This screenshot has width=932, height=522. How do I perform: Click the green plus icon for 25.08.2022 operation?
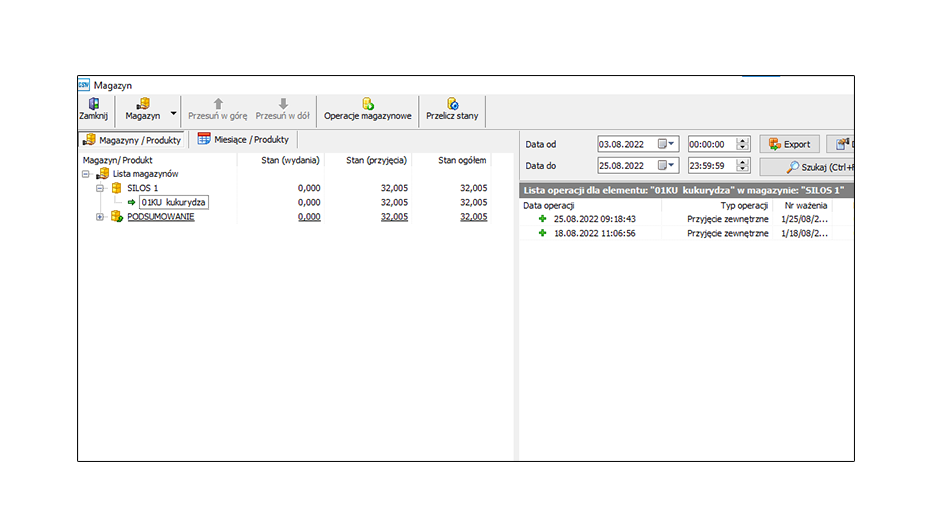pyautogui.click(x=543, y=218)
